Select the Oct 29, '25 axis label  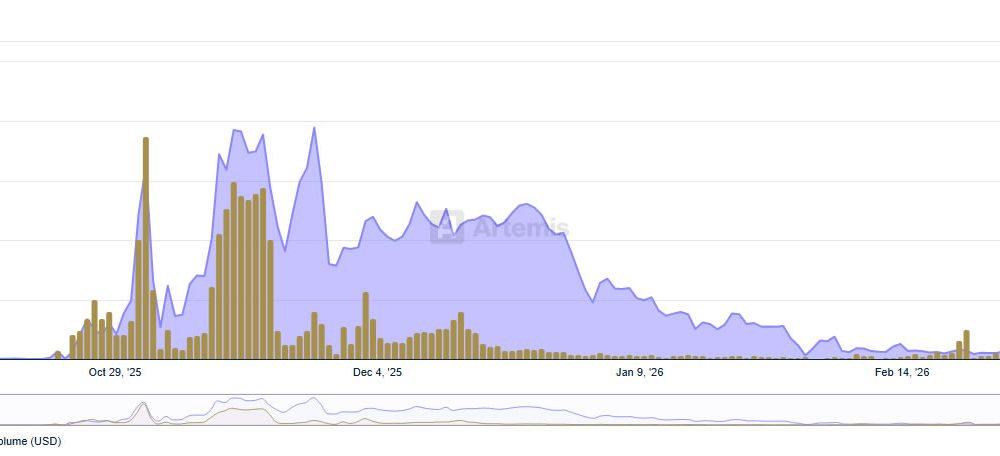(x=115, y=373)
